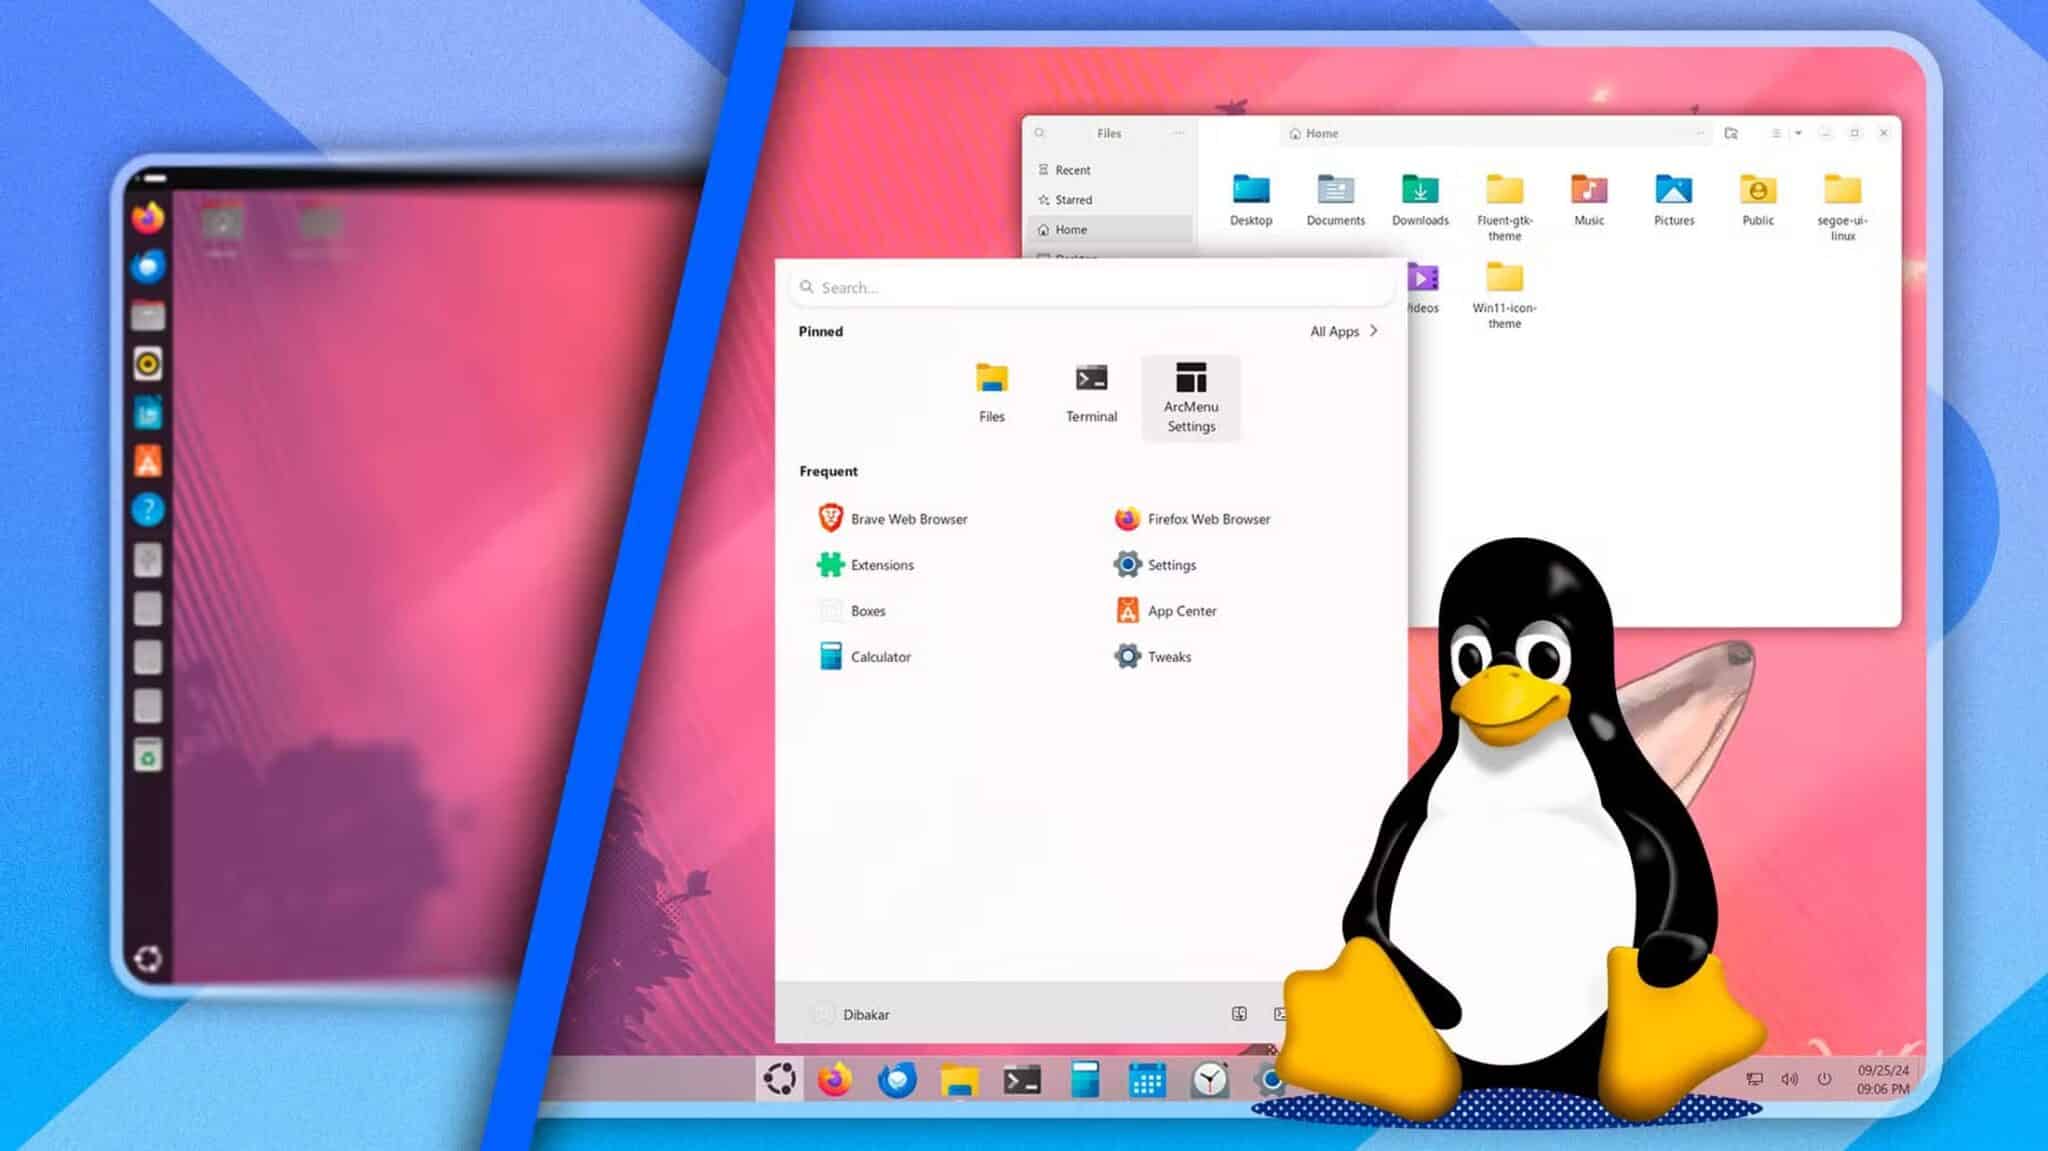Click the Dibakar user button in menu
The width and height of the screenshot is (2048, 1151).
[850, 1014]
